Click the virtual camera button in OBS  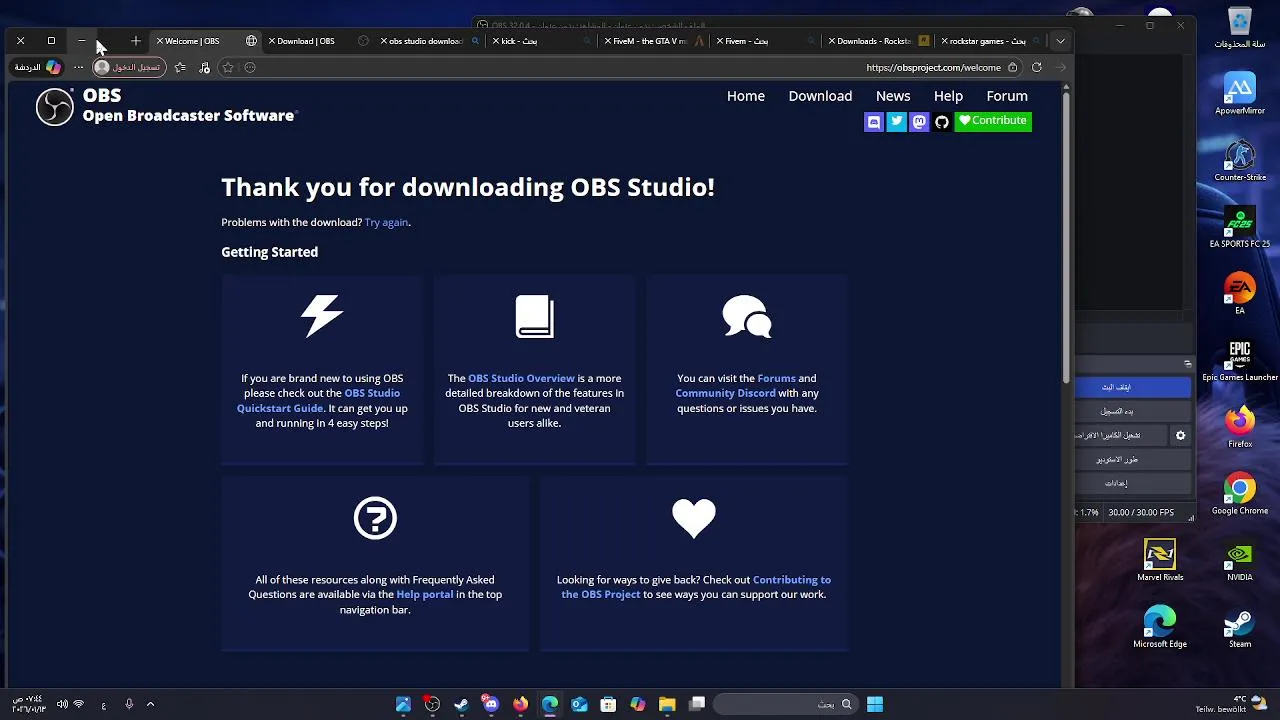coord(1121,436)
